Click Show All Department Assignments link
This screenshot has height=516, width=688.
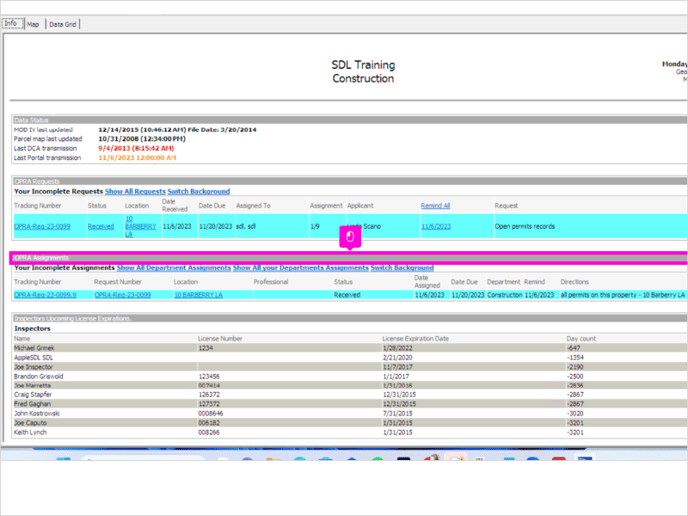(x=174, y=268)
